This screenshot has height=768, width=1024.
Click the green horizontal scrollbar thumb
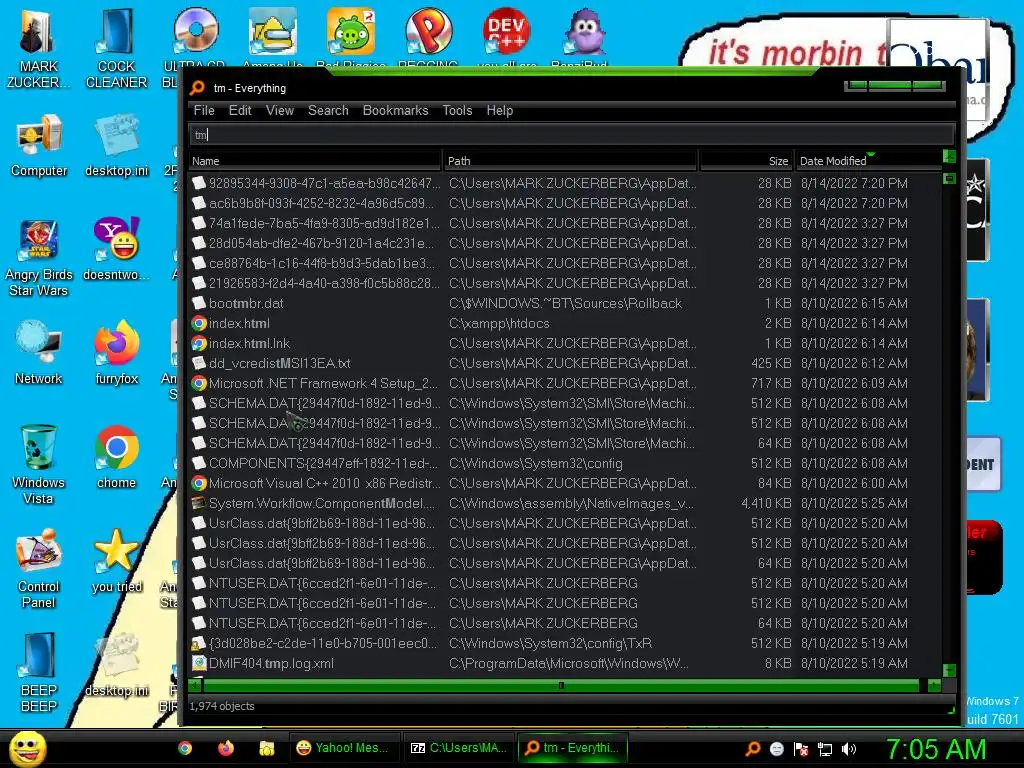(x=561, y=685)
